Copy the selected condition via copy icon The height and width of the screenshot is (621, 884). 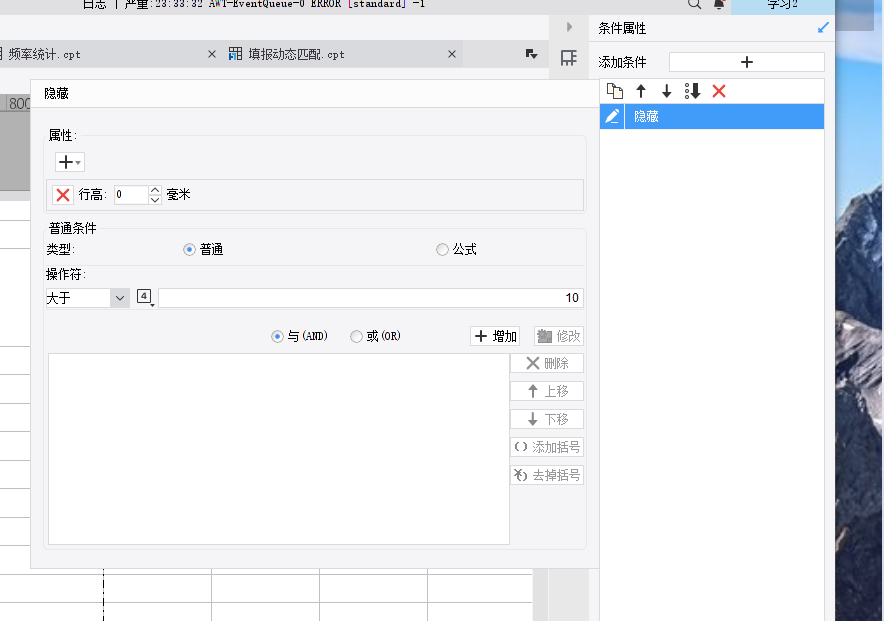pyautogui.click(x=615, y=91)
